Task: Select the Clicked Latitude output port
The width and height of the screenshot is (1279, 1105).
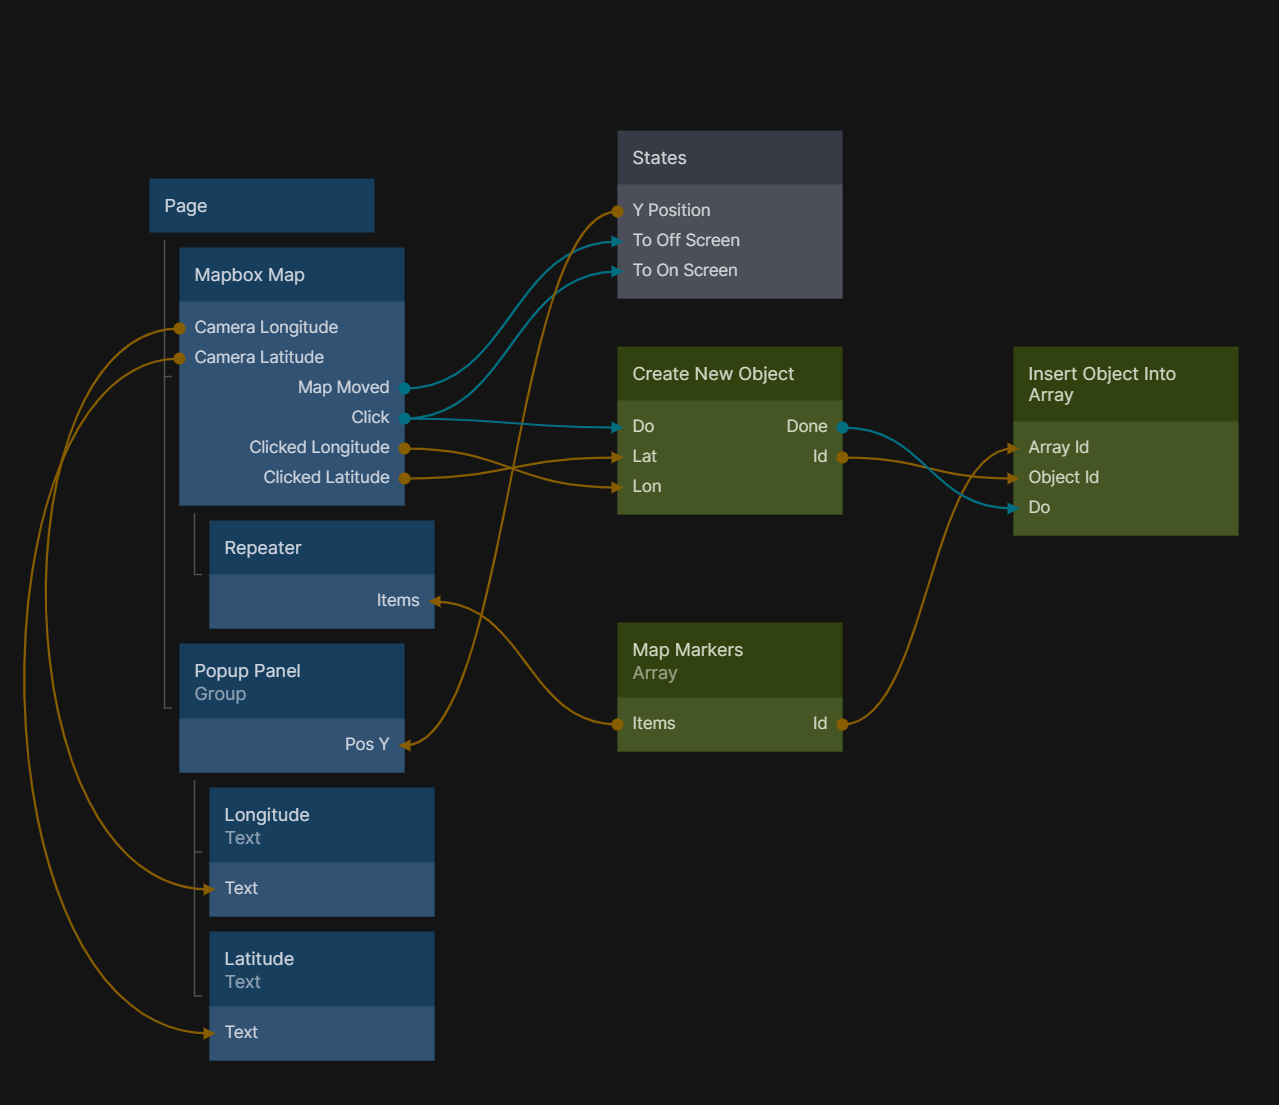Action: pos(405,478)
